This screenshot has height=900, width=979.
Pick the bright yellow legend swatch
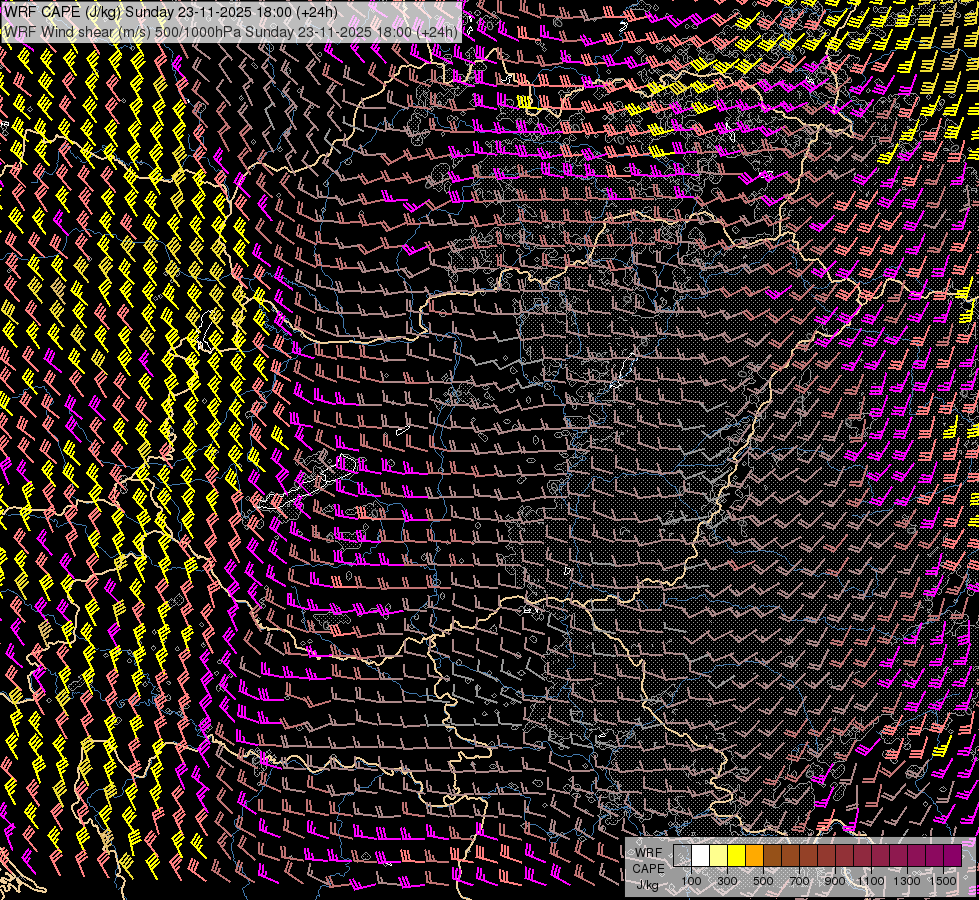[x=736, y=856]
